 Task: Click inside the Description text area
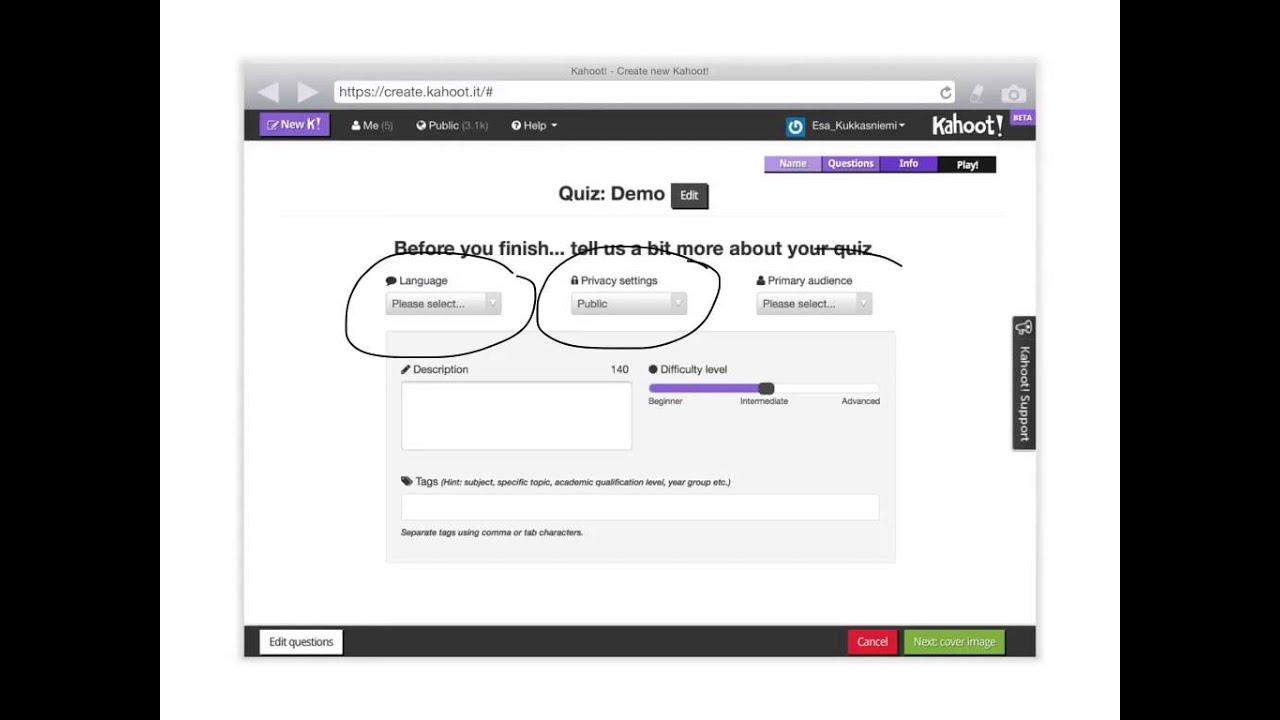point(516,416)
